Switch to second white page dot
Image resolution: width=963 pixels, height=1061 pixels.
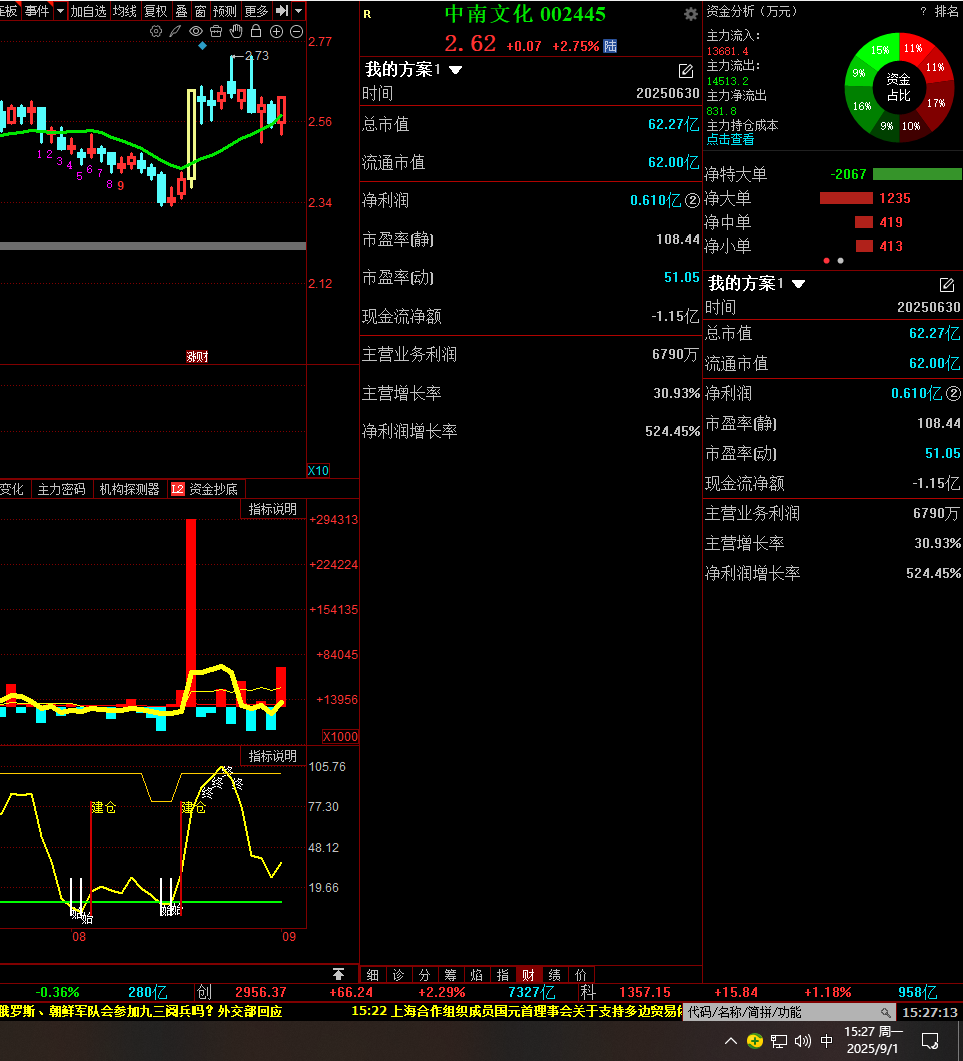coord(841,261)
